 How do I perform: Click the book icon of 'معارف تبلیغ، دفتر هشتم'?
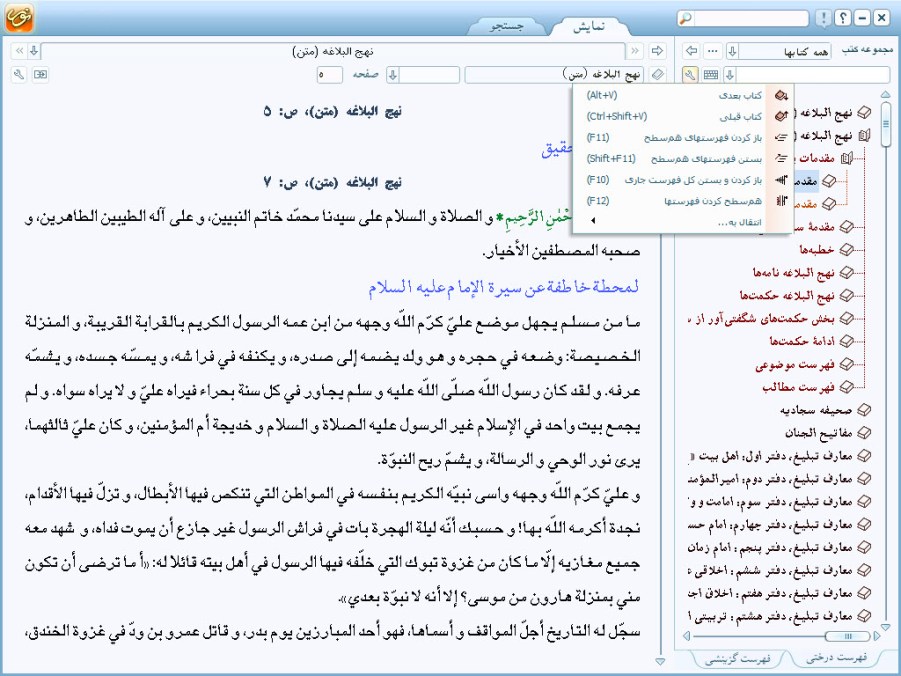point(864,616)
